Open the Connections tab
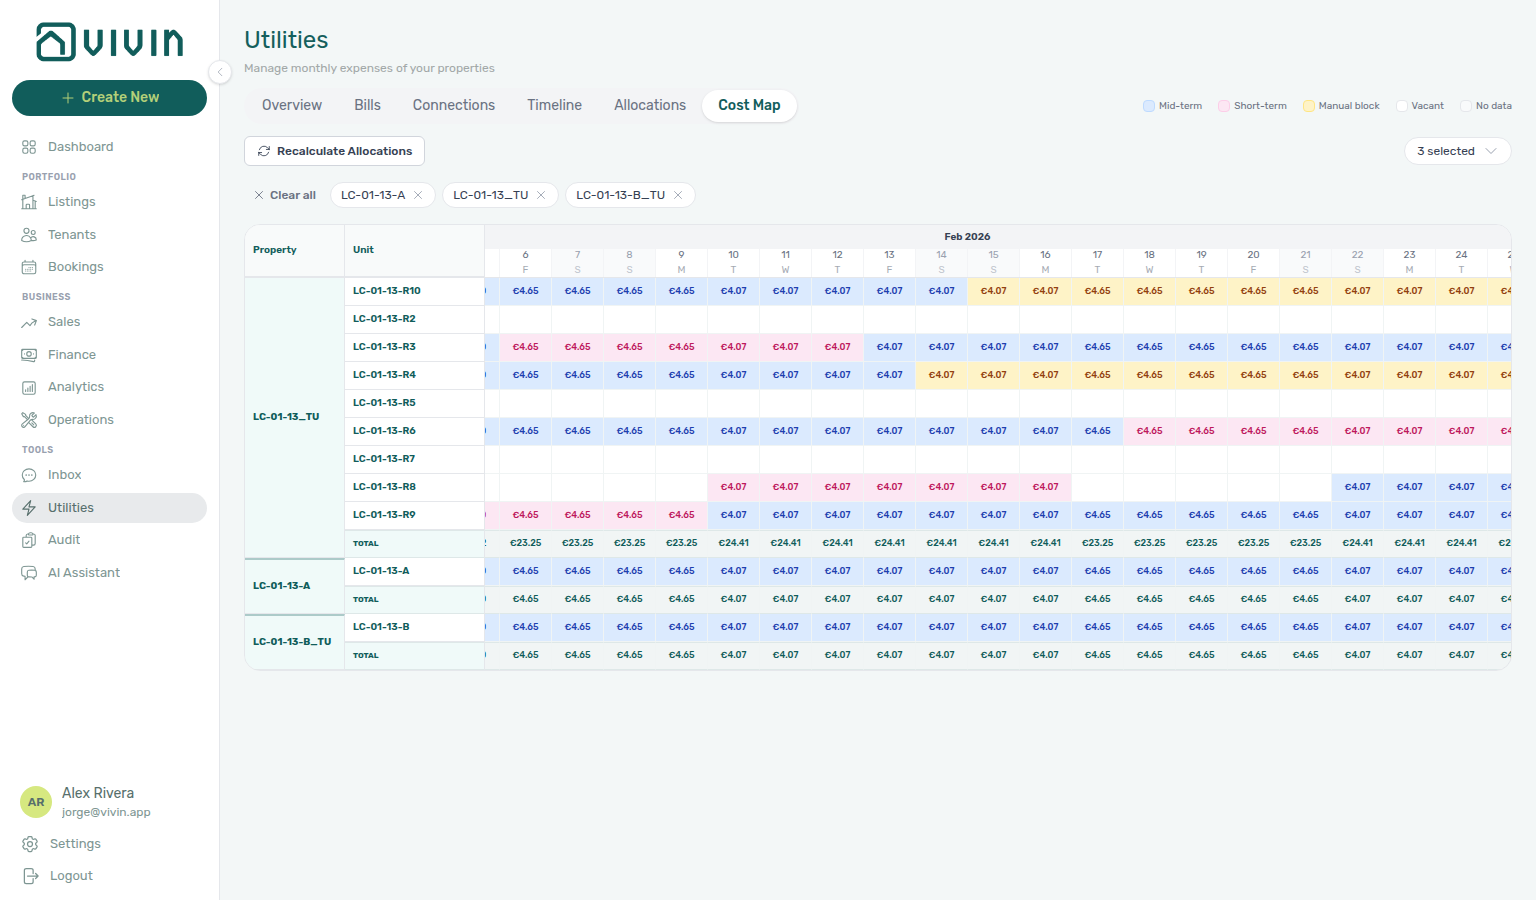The image size is (1536, 900). [x=454, y=105]
